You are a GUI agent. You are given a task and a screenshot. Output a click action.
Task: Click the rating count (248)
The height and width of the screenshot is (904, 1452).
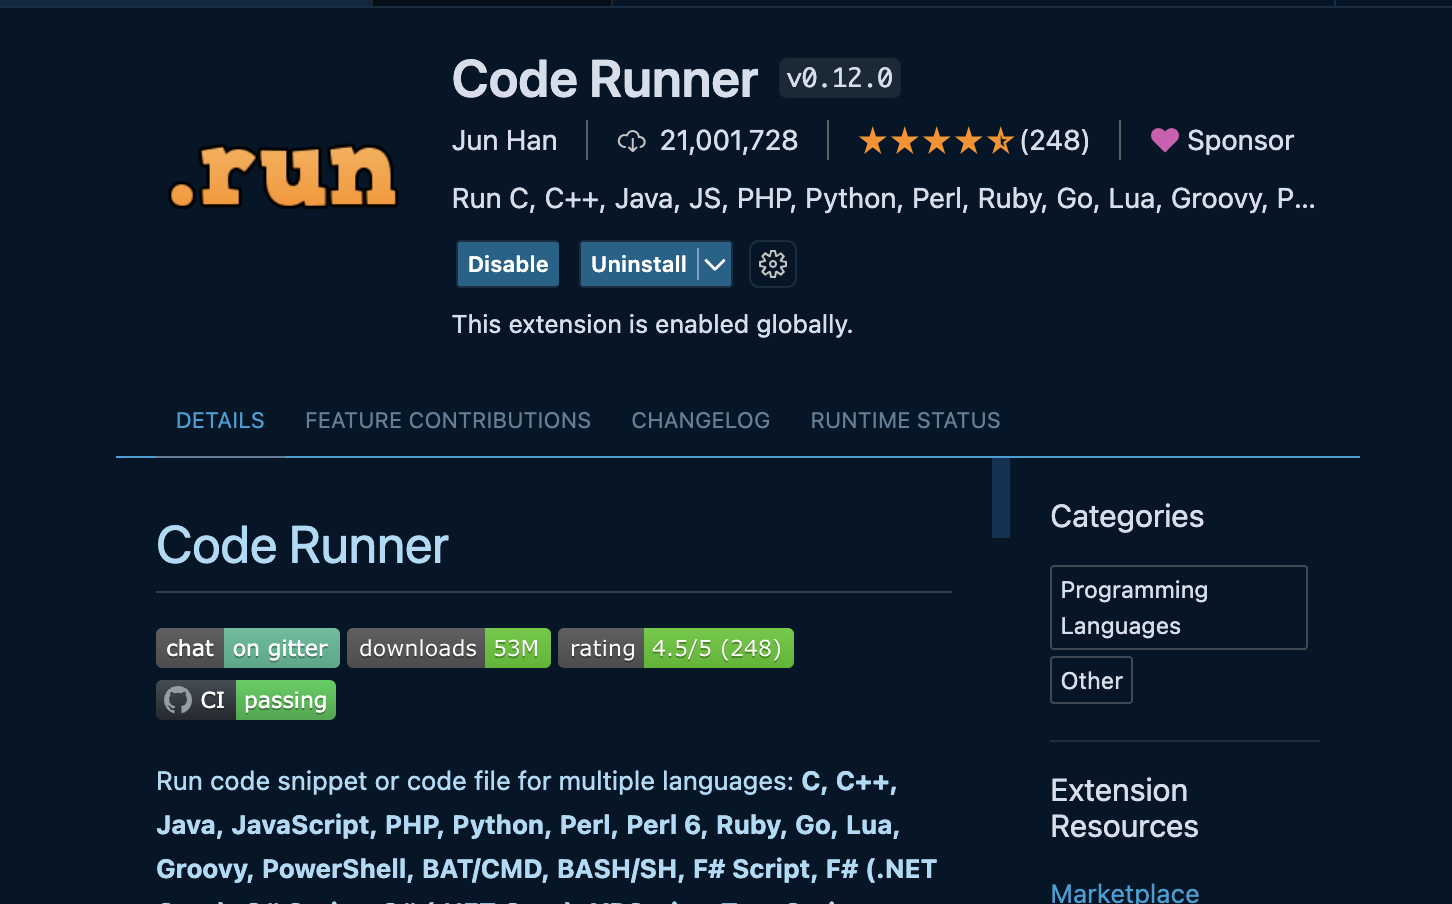click(1055, 140)
